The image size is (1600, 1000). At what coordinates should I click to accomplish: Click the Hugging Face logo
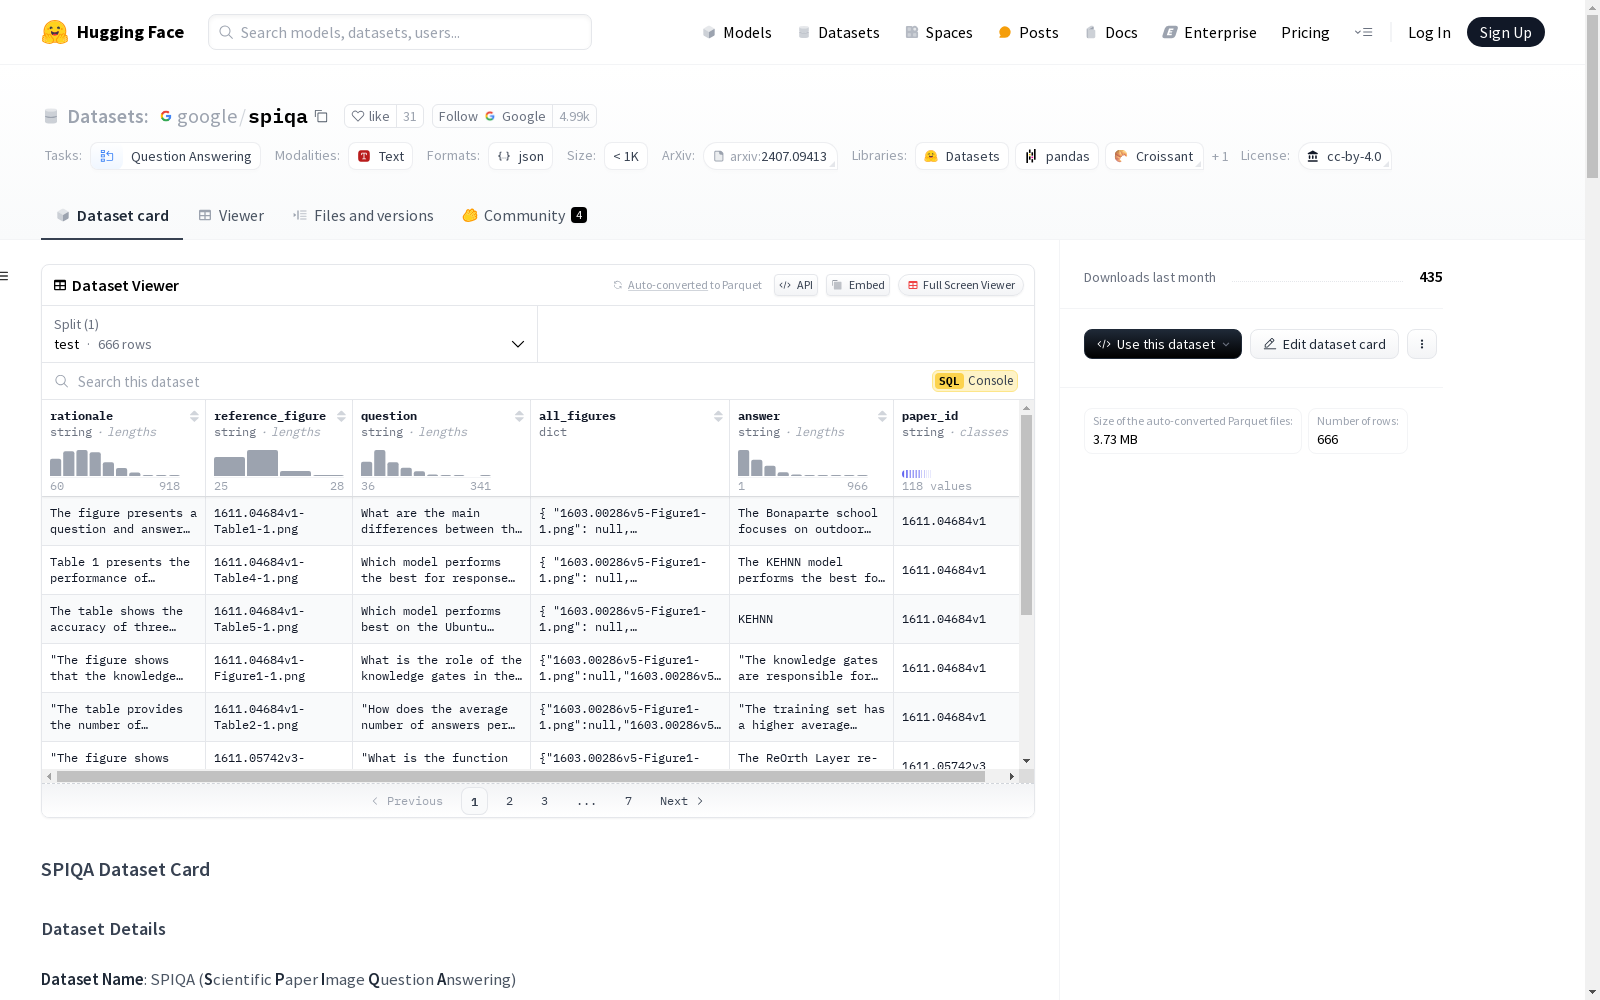coord(112,32)
